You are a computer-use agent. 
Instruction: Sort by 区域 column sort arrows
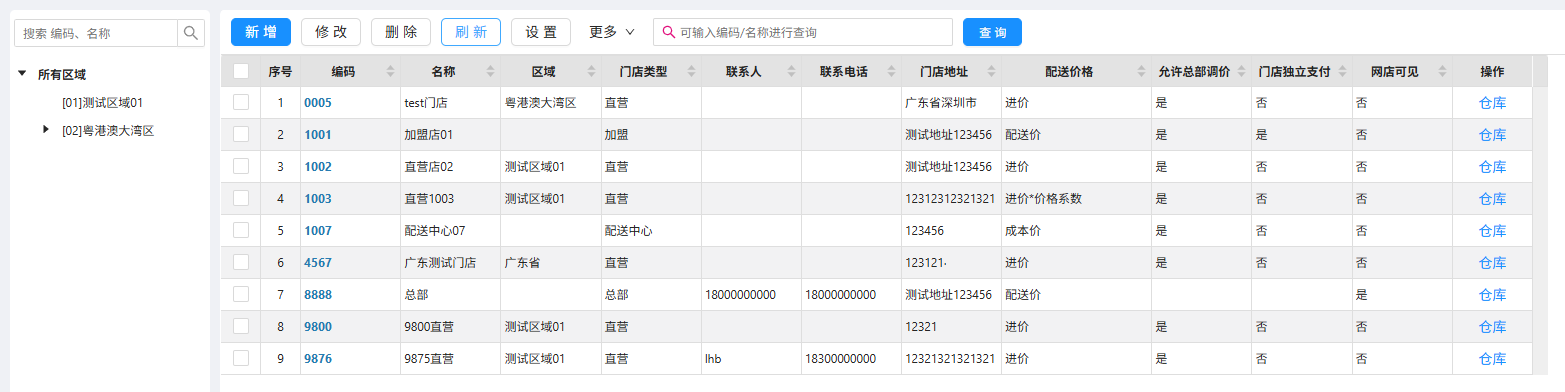coord(590,71)
